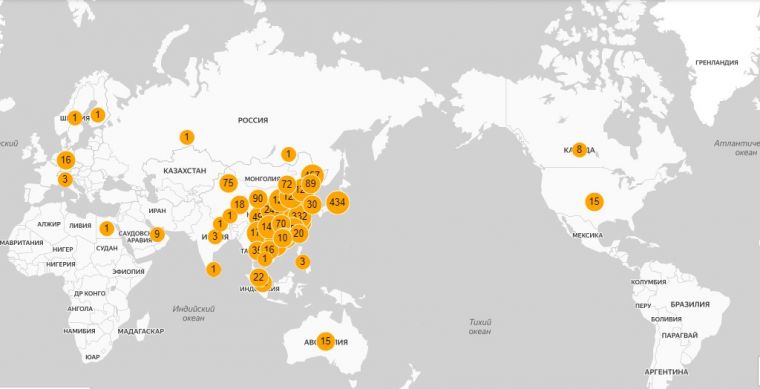This screenshot has width=760, height=389.
Task: Select the 20 marker near Taiwan
Action: tap(299, 233)
